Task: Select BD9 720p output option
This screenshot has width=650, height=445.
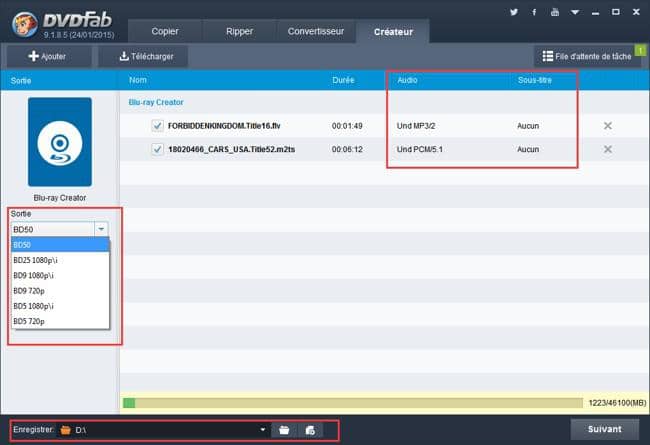Action: tap(61, 291)
